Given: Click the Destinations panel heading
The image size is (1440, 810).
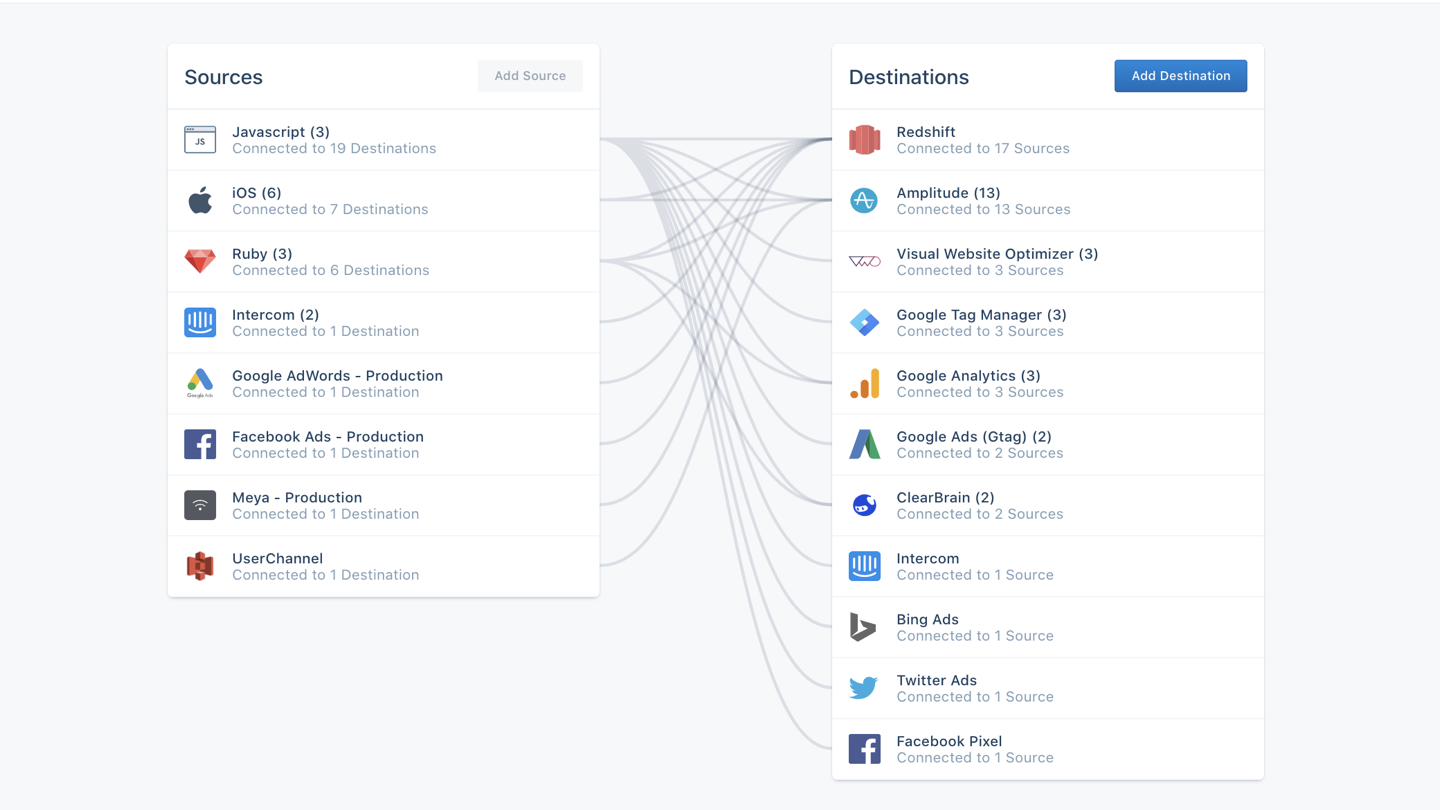Looking at the screenshot, I should [909, 77].
